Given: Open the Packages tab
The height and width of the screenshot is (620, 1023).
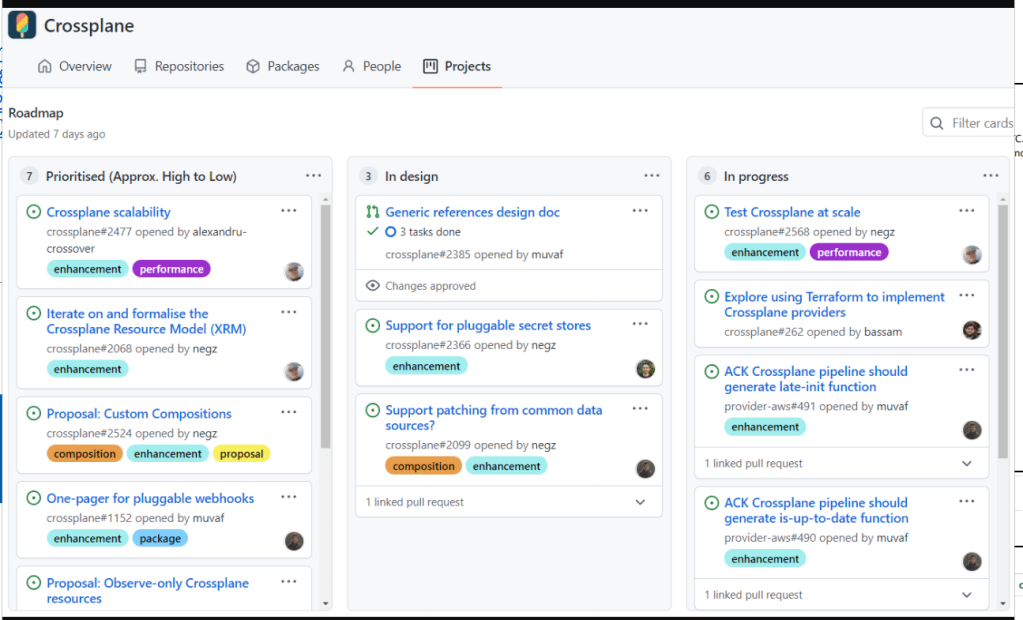Looking at the screenshot, I should click(x=282, y=67).
